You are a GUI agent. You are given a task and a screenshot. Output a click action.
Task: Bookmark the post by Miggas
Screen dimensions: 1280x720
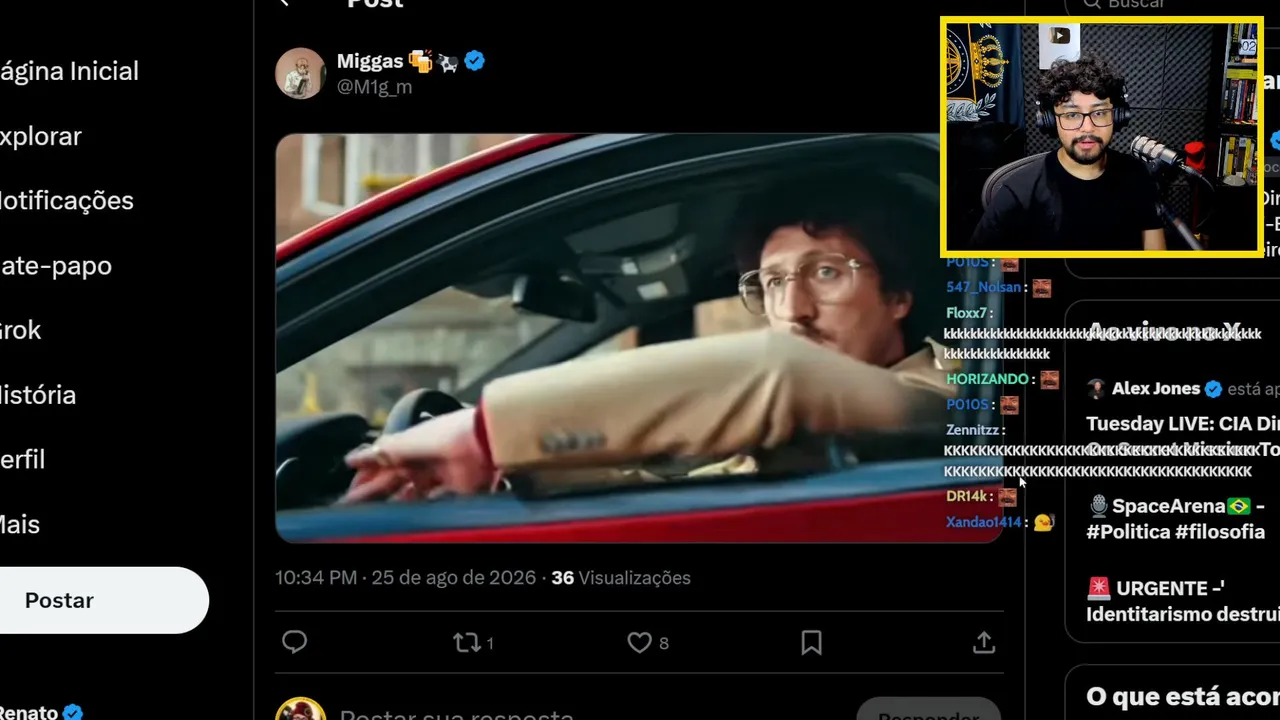point(811,642)
